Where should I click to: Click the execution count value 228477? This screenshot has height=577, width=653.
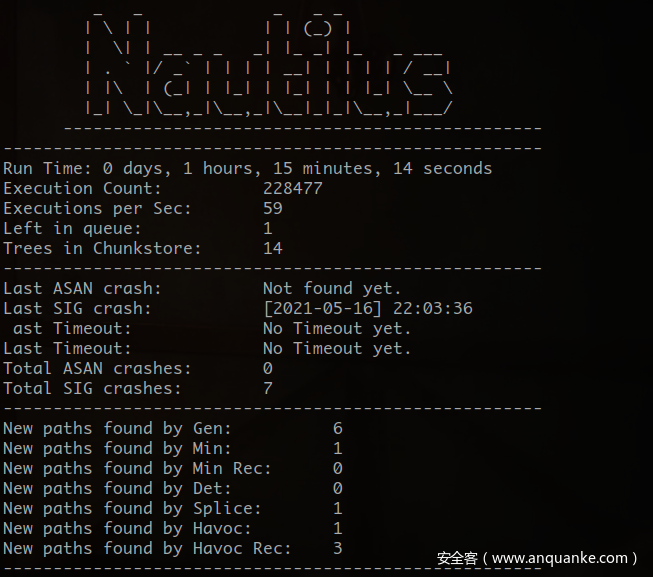pyautogui.click(x=292, y=189)
